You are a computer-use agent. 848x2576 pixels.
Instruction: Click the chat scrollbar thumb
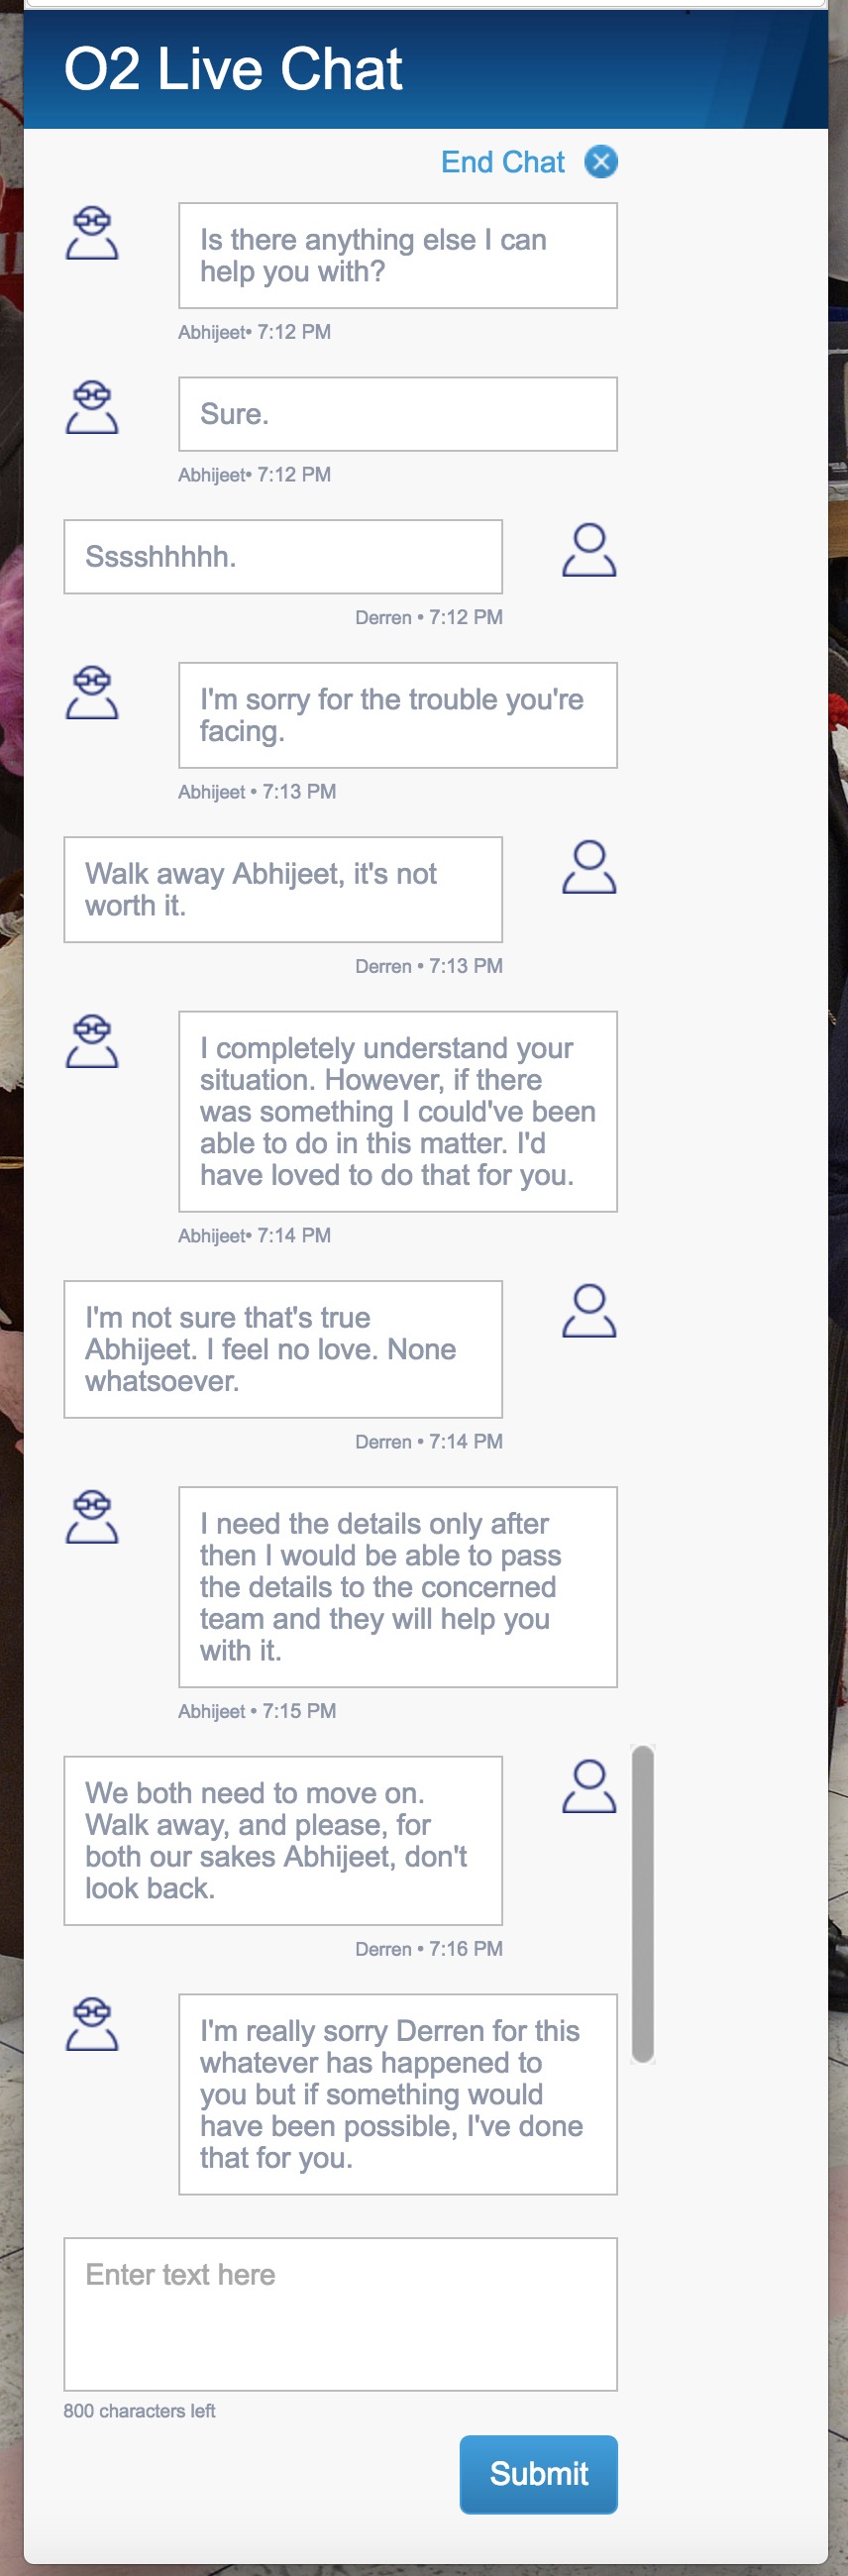(643, 1904)
